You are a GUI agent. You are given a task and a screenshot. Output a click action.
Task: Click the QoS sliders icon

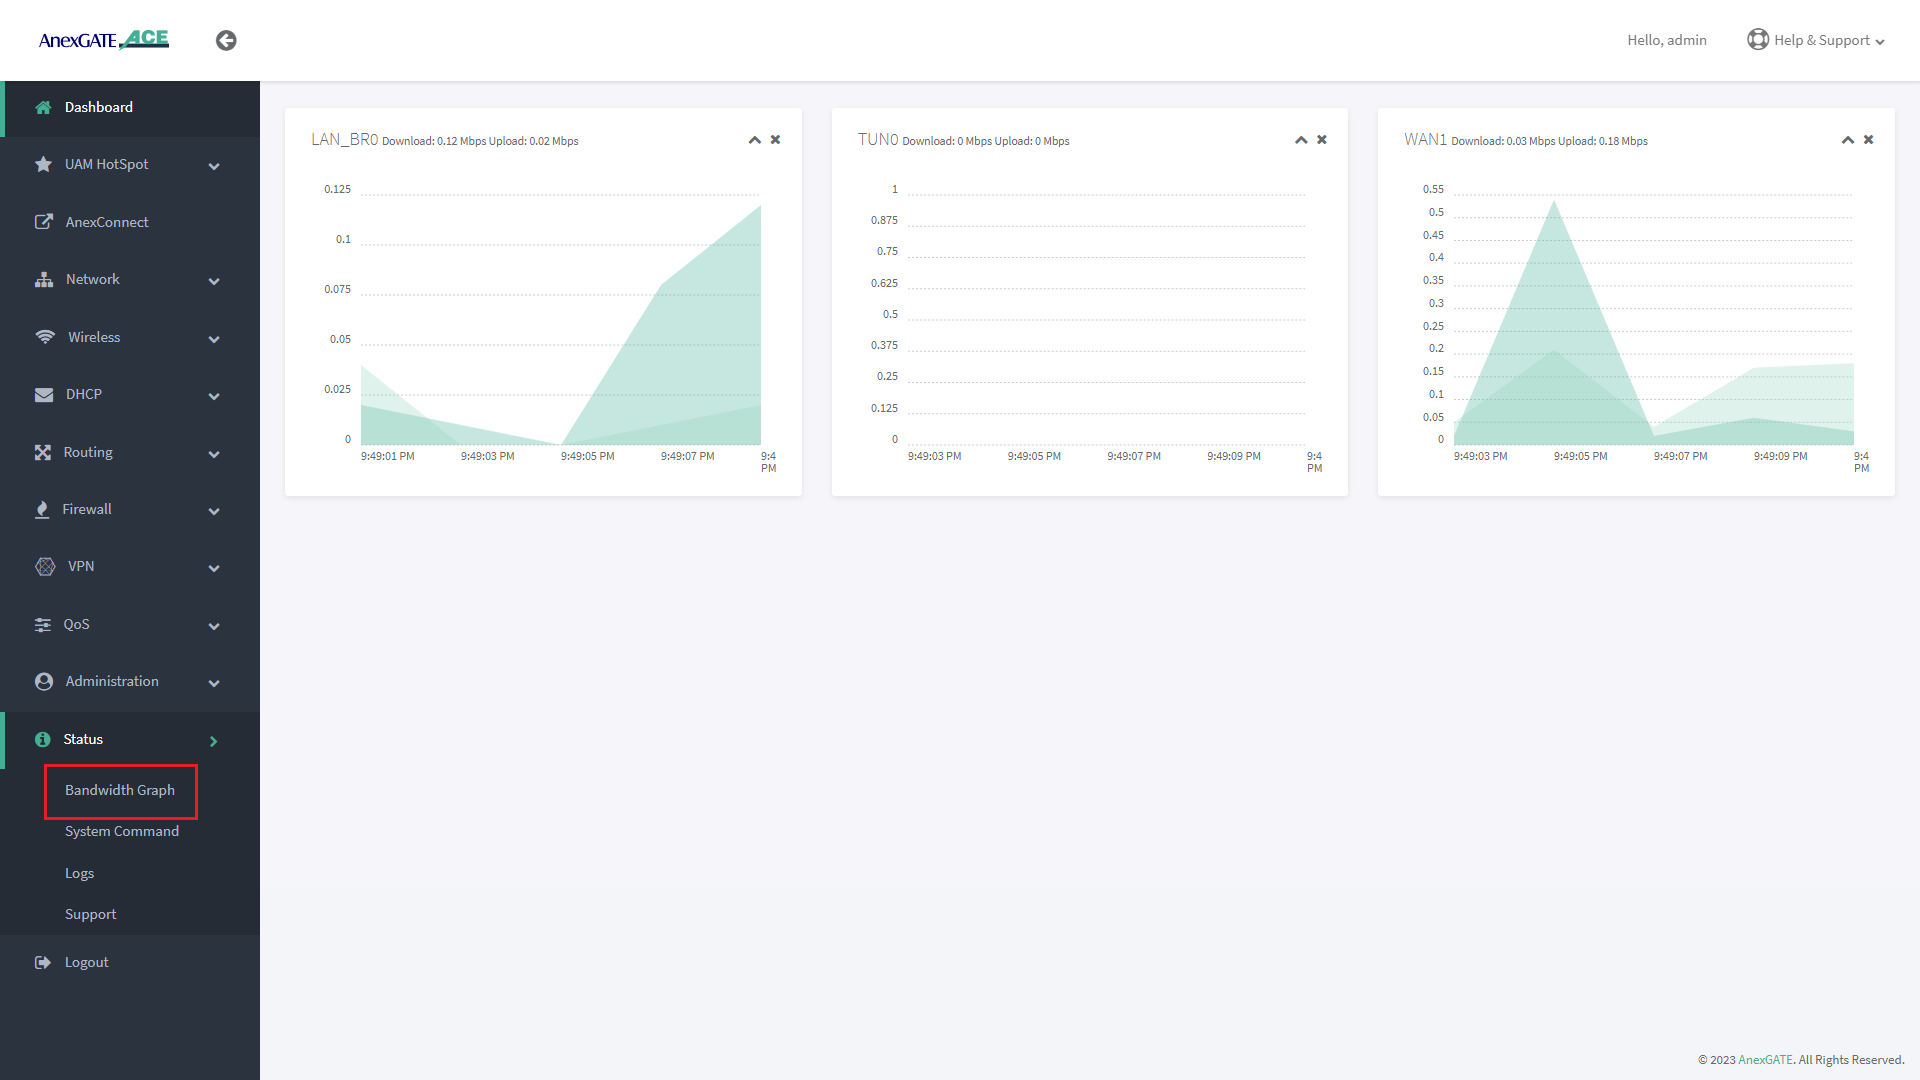(42, 624)
